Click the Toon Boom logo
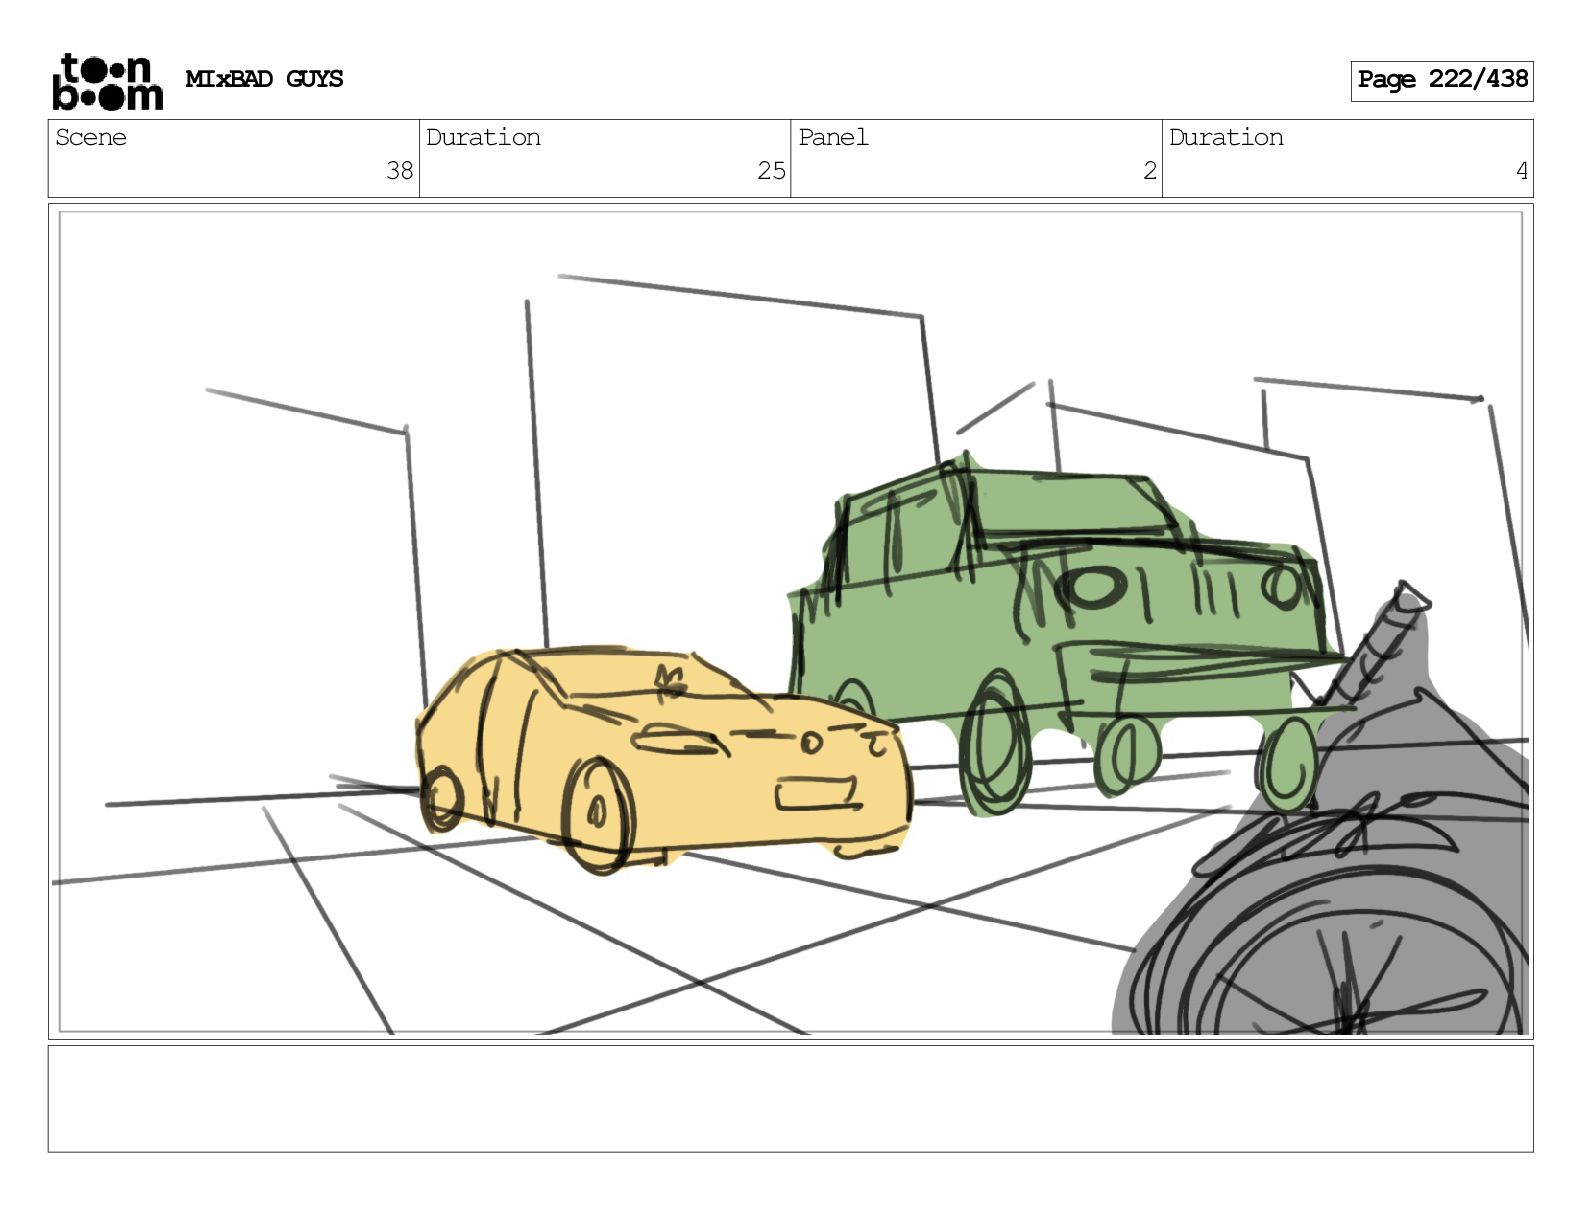The image size is (1584, 1224). (107, 81)
